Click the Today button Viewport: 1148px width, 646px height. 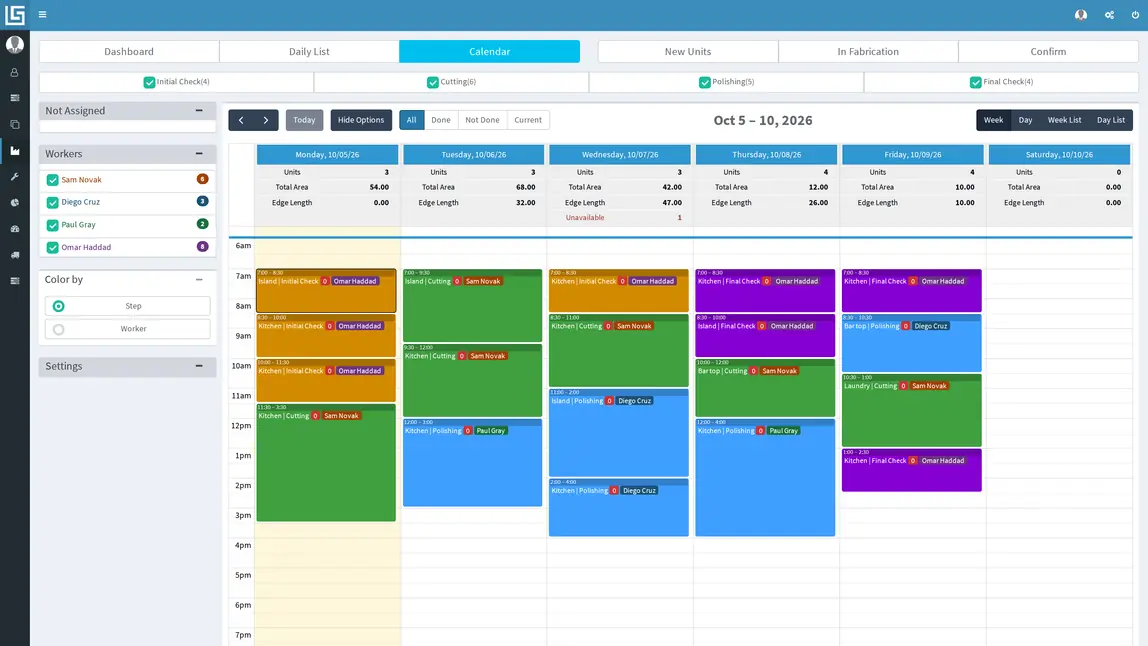click(304, 120)
